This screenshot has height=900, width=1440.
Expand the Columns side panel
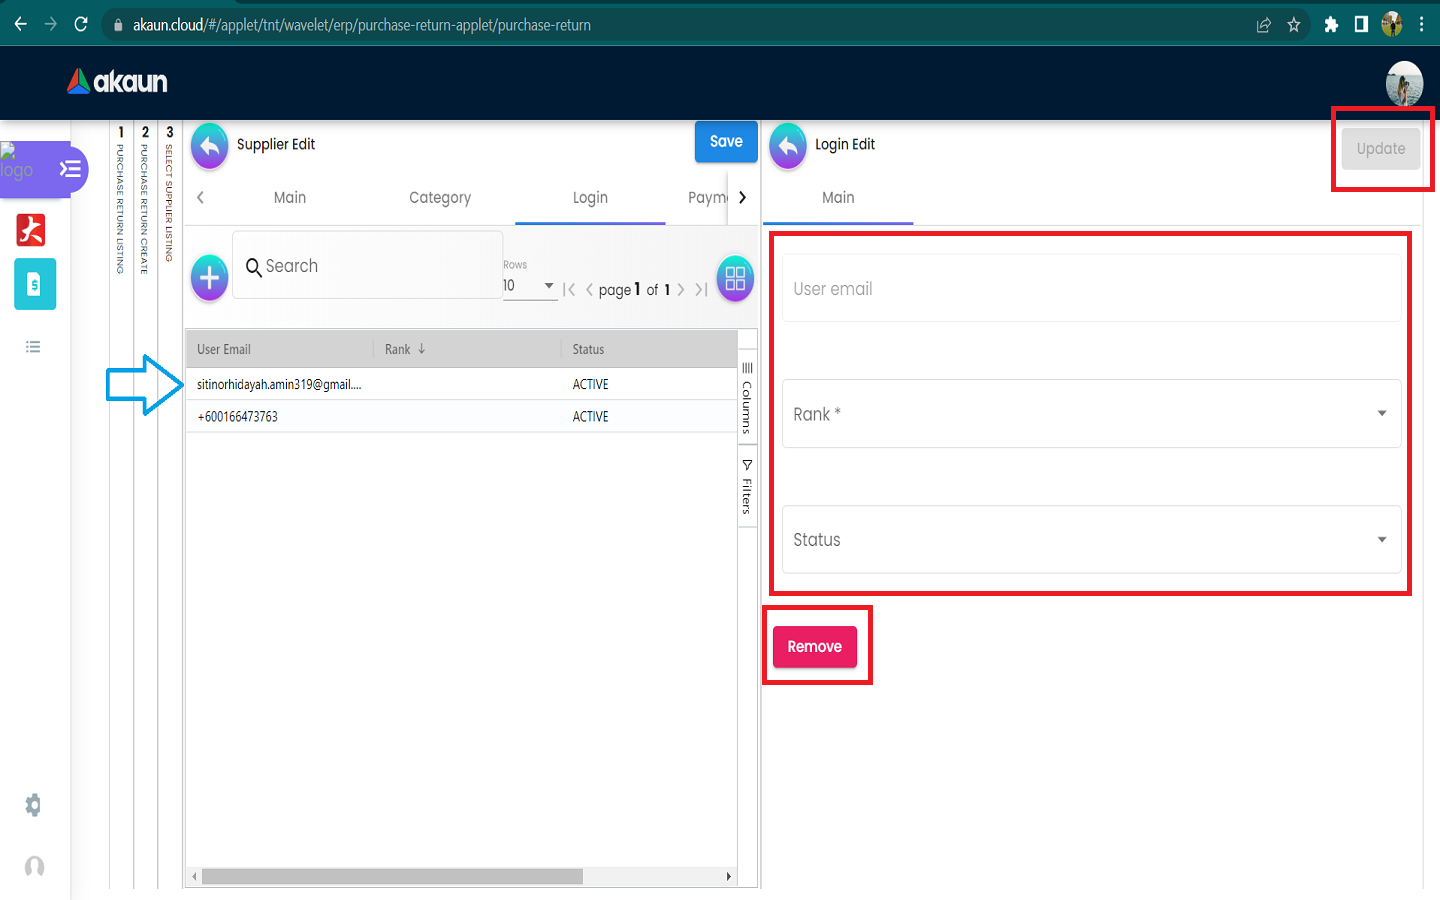tap(747, 398)
